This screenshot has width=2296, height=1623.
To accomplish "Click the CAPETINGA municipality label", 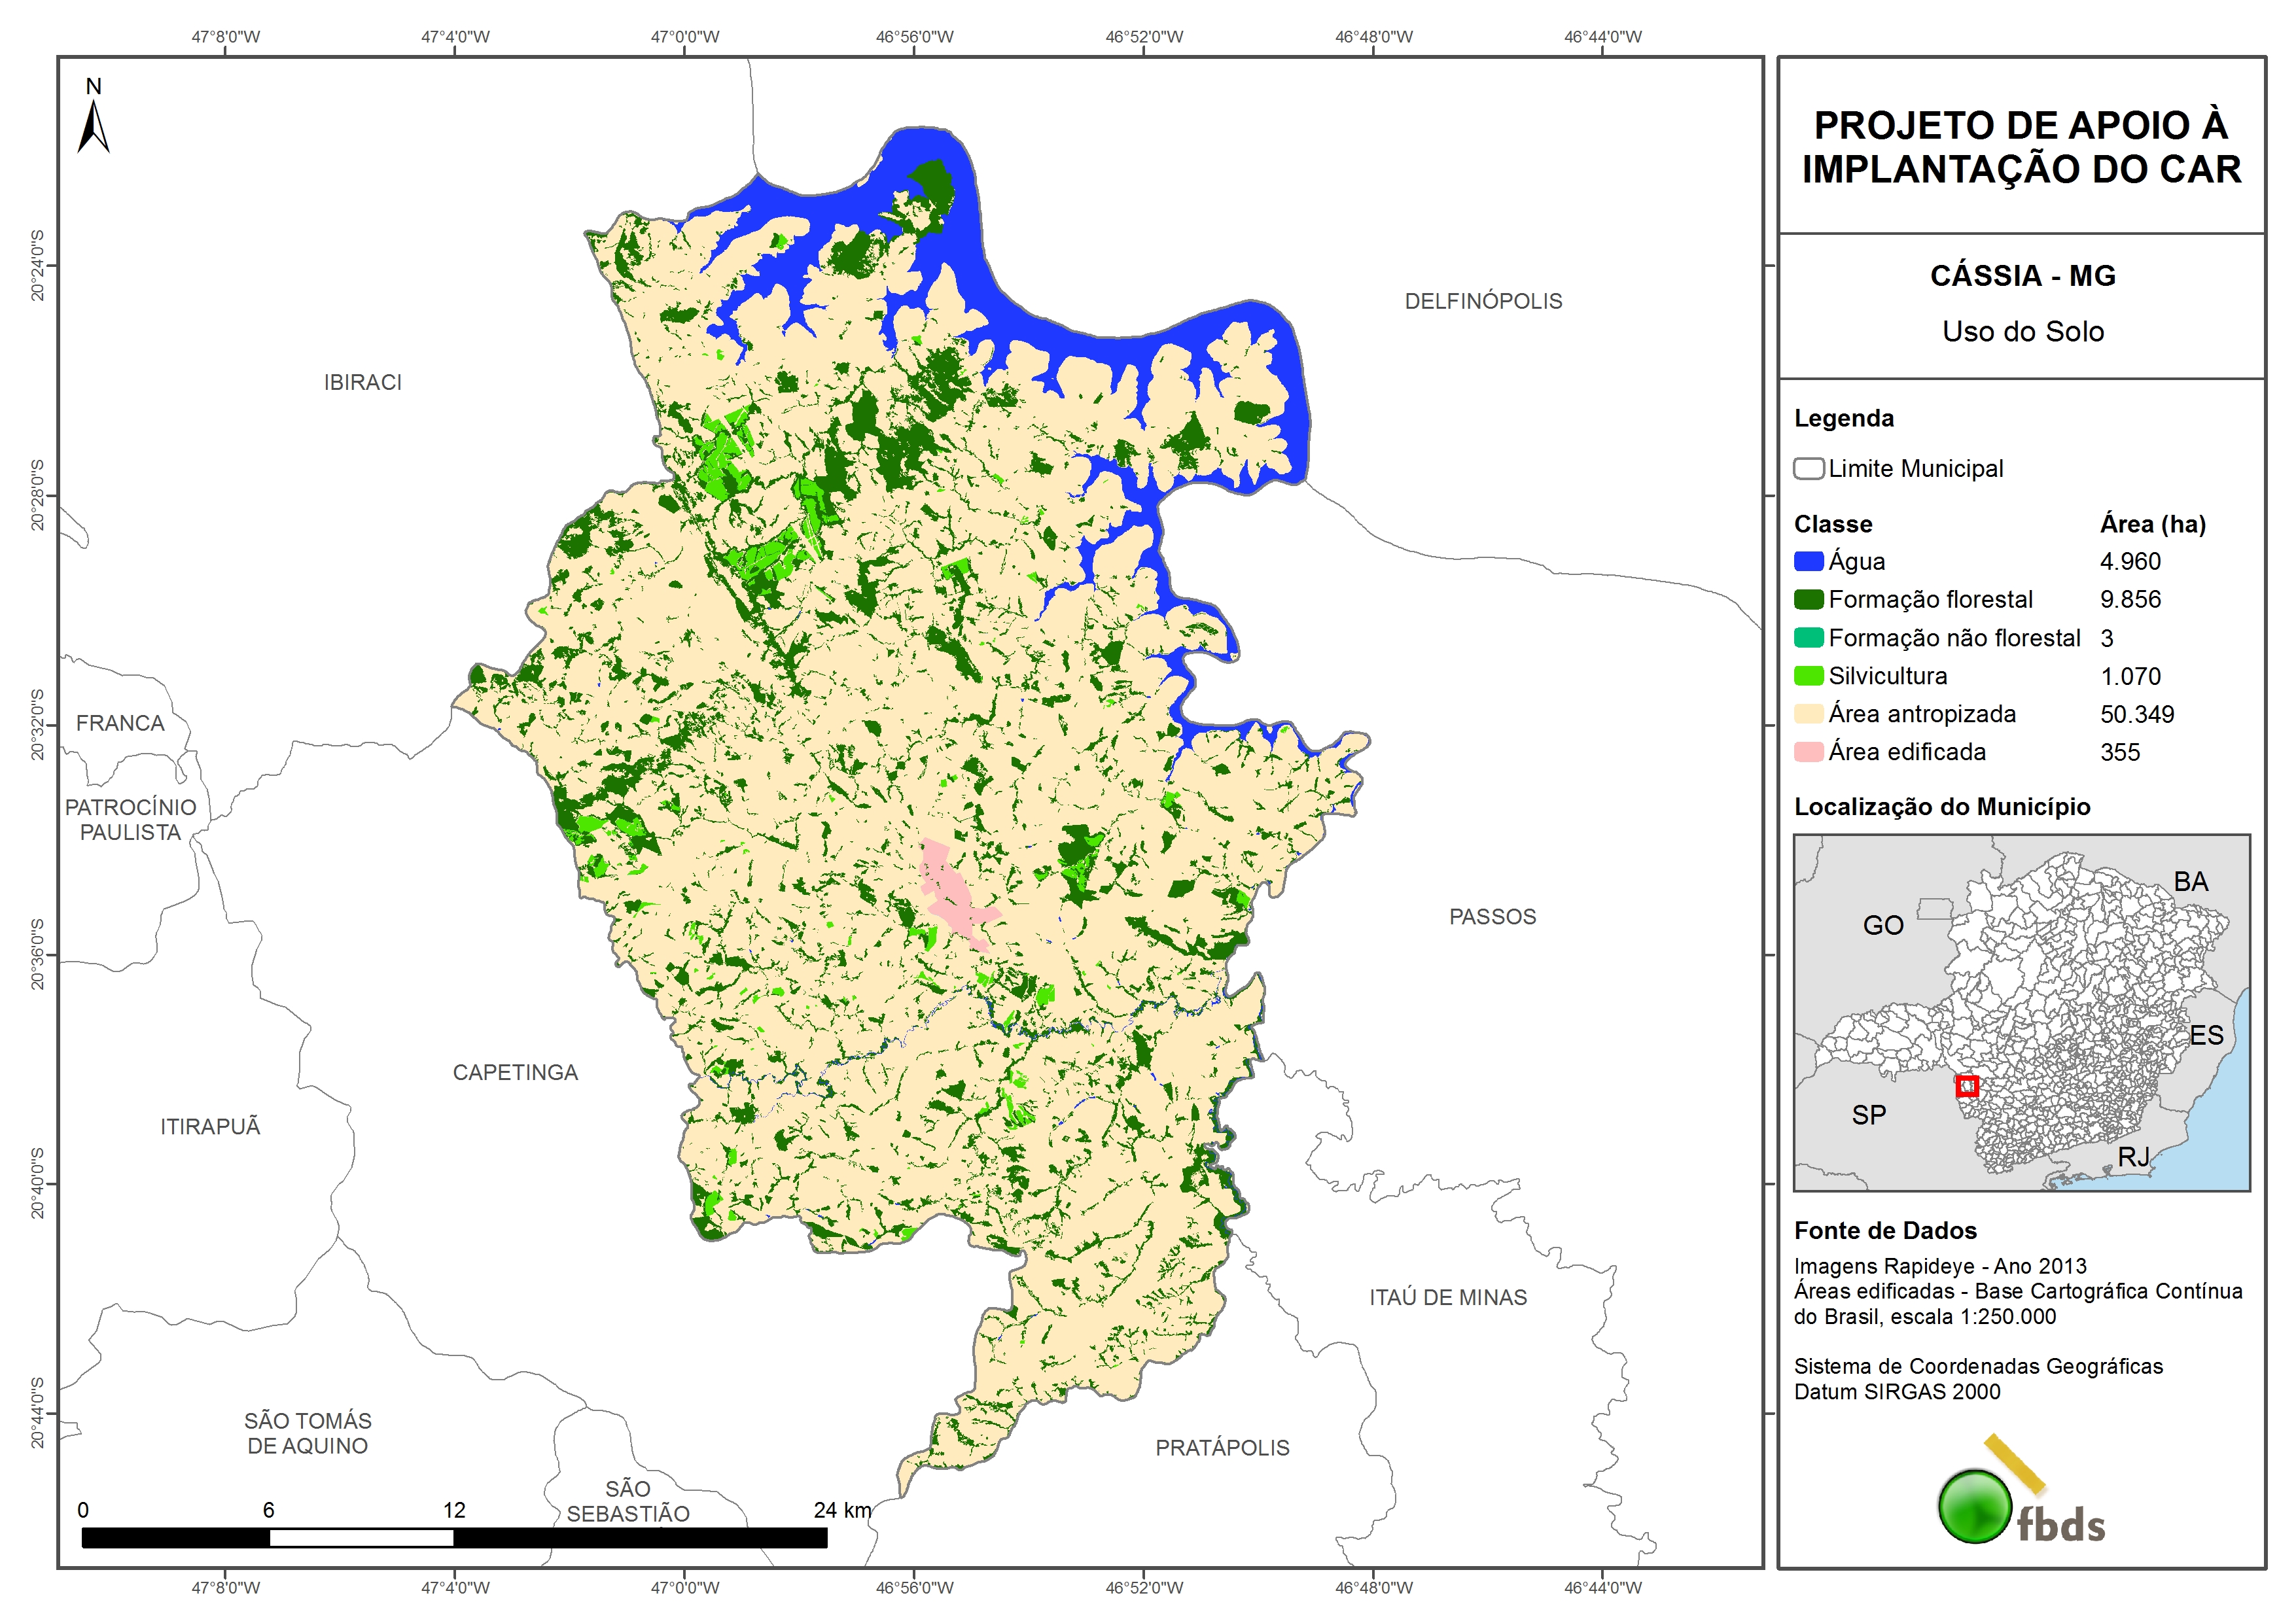I will click(x=515, y=1073).
